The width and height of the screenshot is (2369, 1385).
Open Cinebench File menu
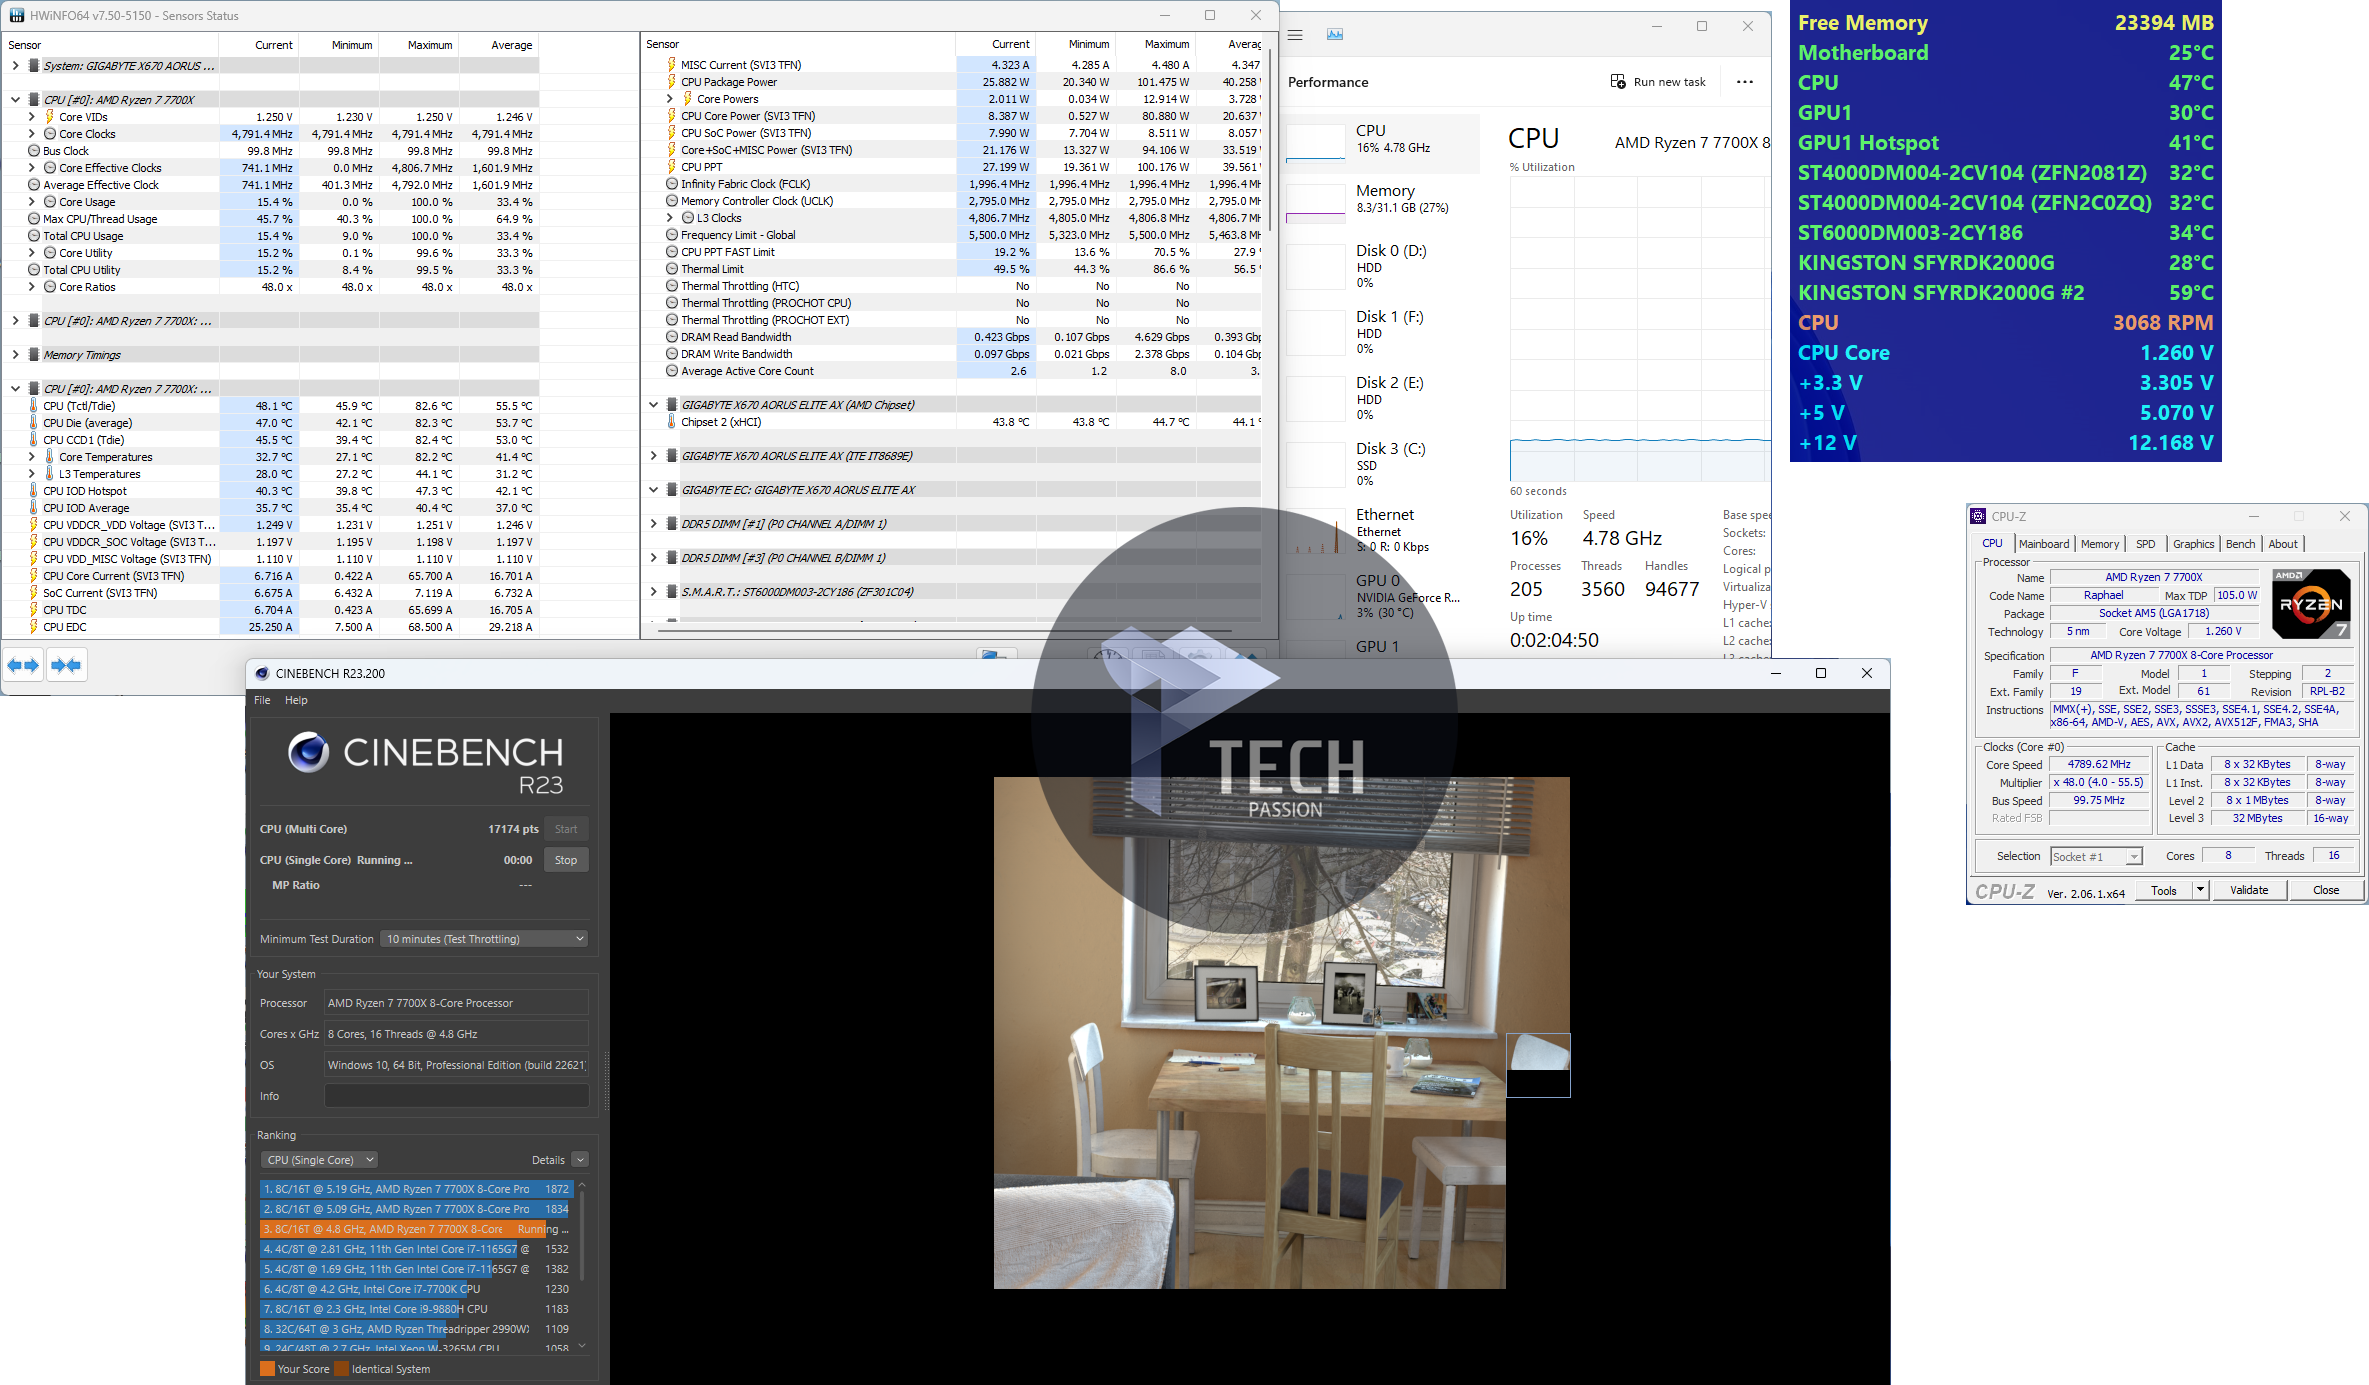tap(262, 700)
